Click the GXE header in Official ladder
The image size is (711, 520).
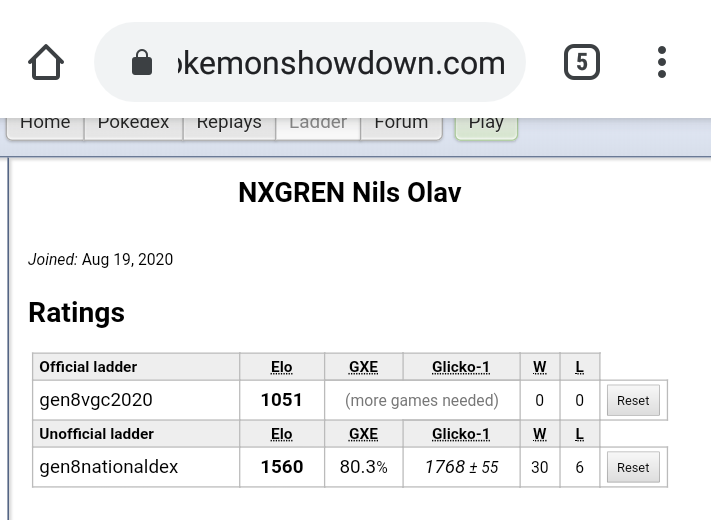363,367
